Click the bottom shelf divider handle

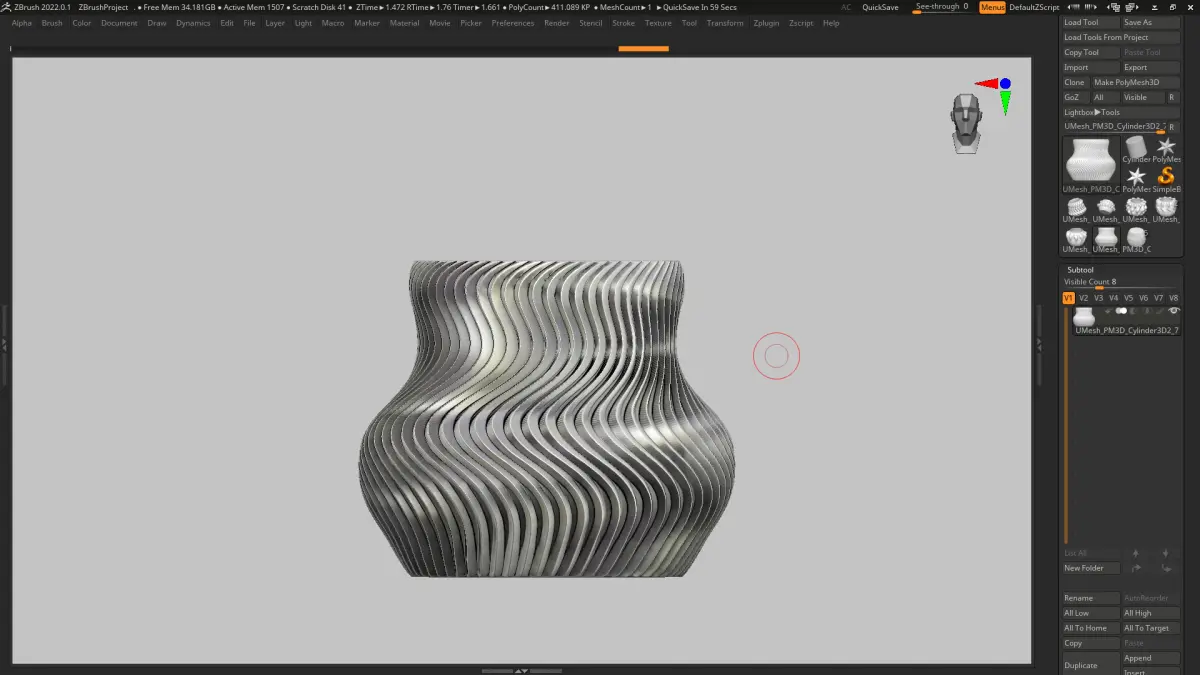[x=521, y=670]
